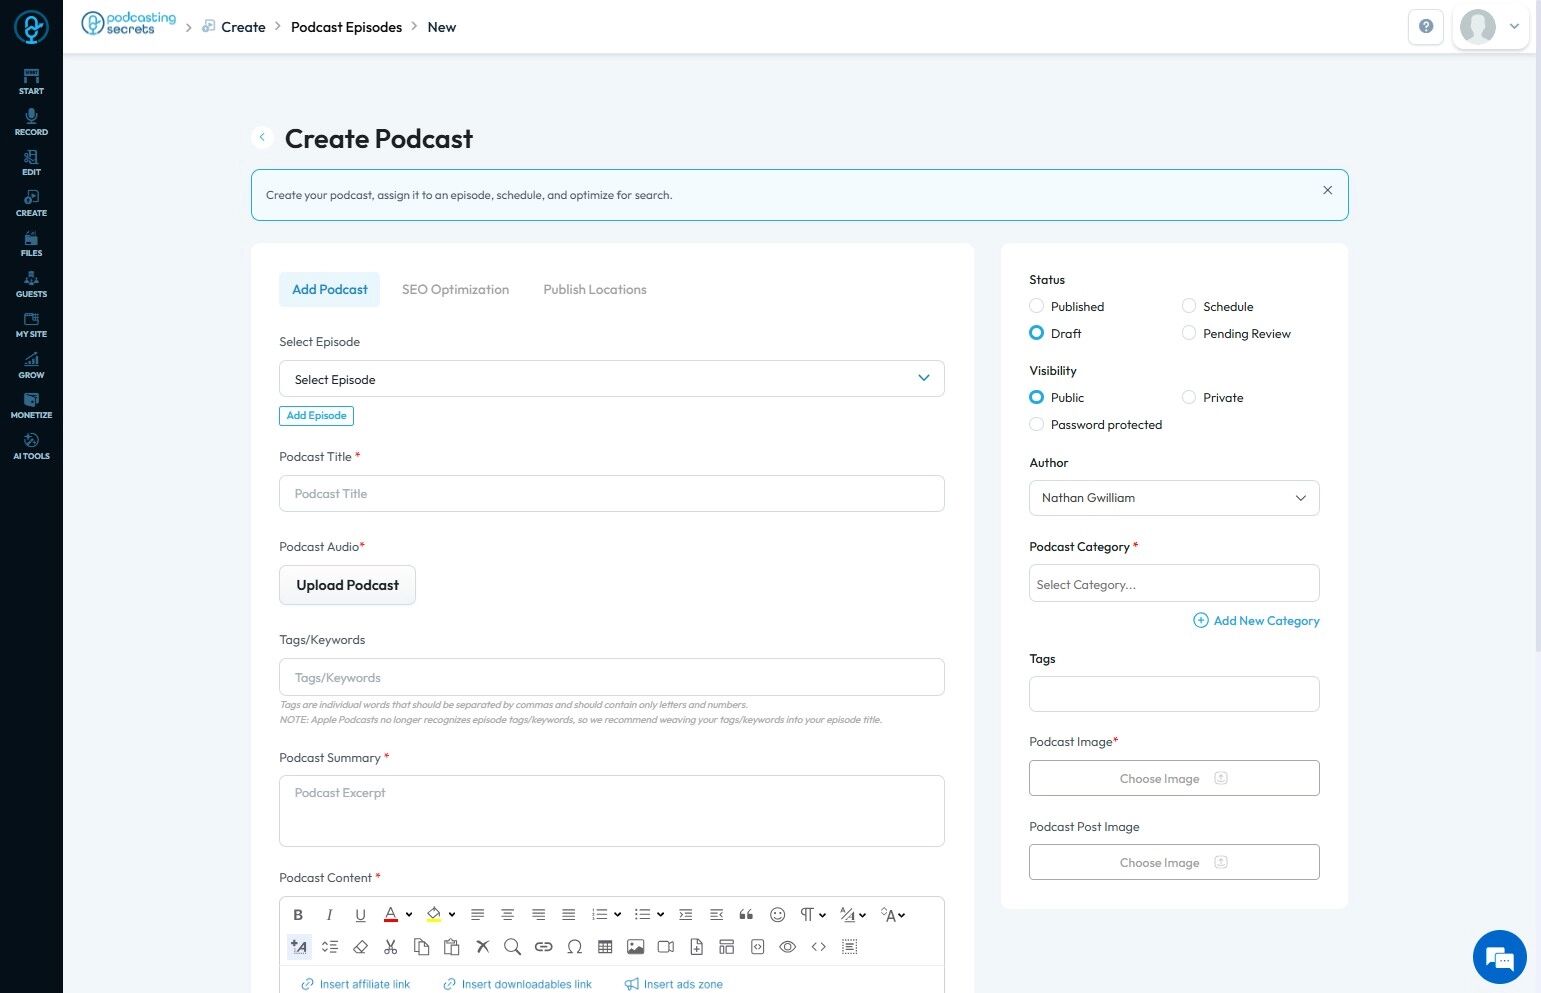This screenshot has height=993, width=1541.
Task: Toggle bold in Podcast Content editor
Action: tap(298, 914)
